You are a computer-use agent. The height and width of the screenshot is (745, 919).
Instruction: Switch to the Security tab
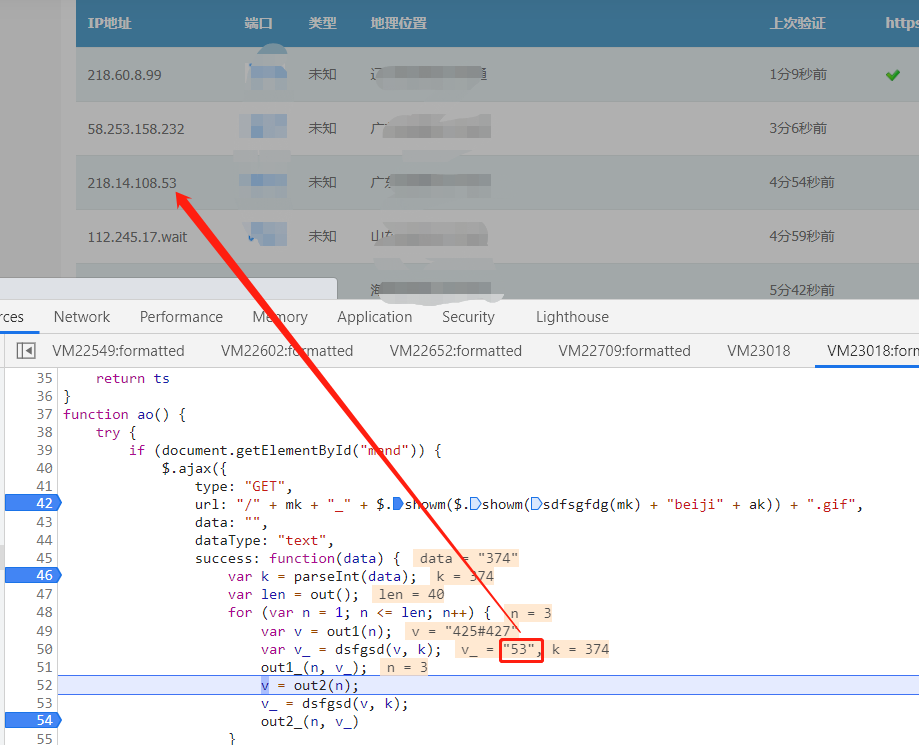click(468, 317)
